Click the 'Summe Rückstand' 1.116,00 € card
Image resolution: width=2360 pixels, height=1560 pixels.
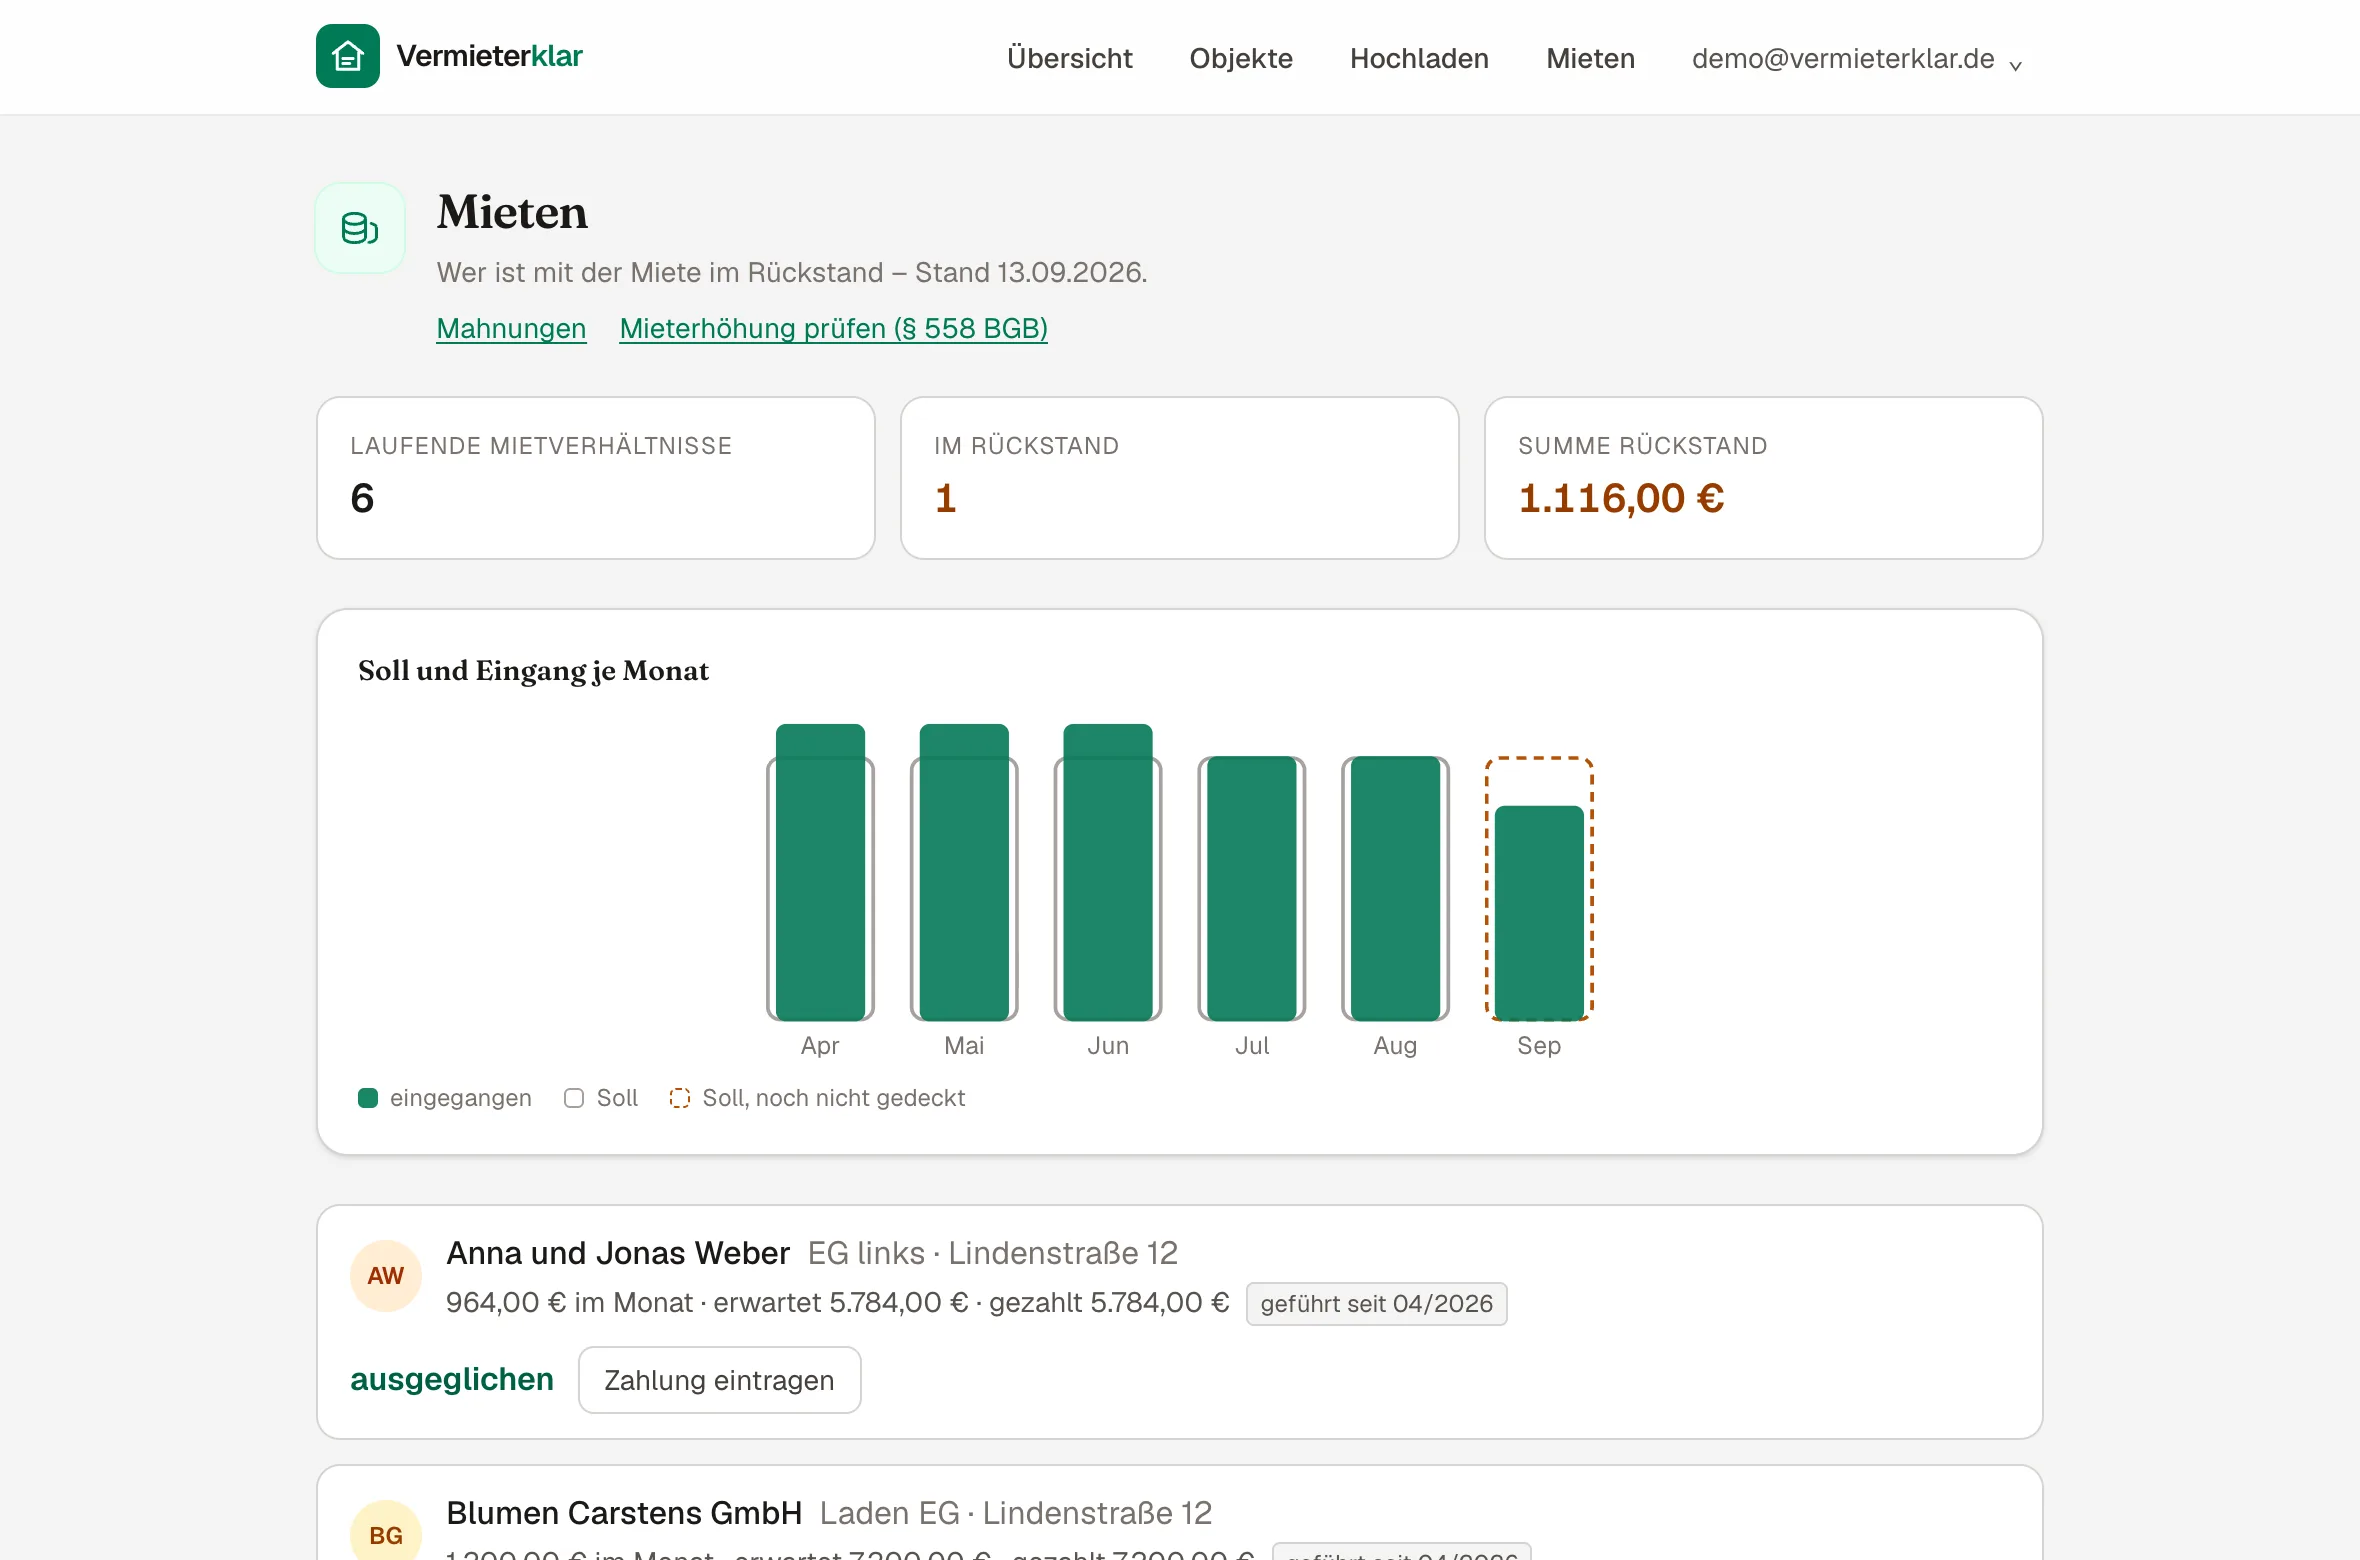pyautogui.click(x=1764, y=478)
